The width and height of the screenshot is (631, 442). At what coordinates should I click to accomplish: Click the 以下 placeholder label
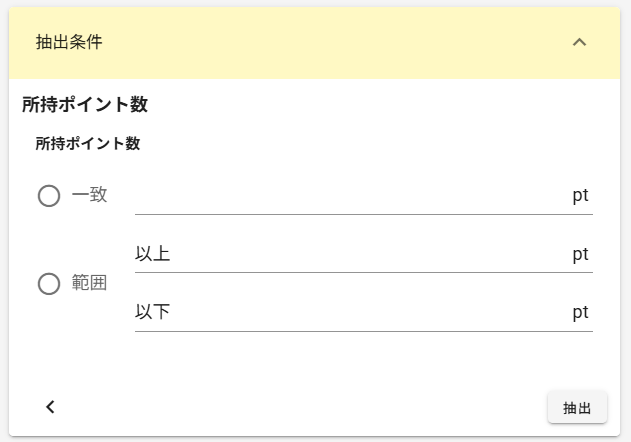(153, 313)
